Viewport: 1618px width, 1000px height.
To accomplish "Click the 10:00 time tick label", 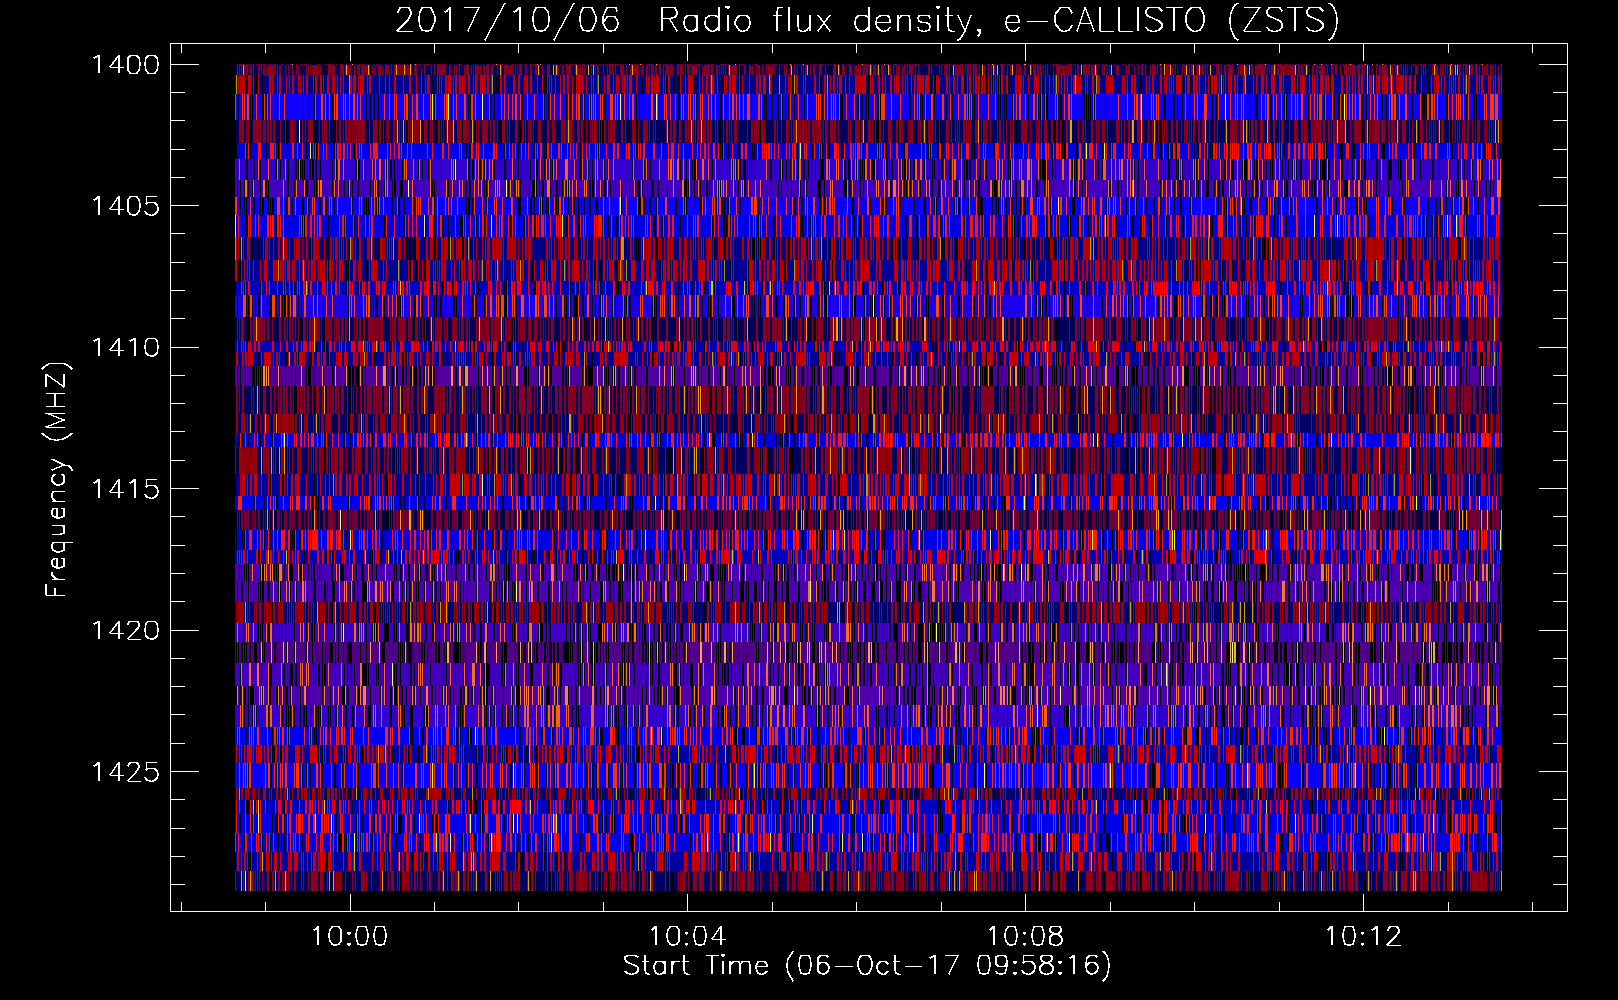I will point(349,937).
